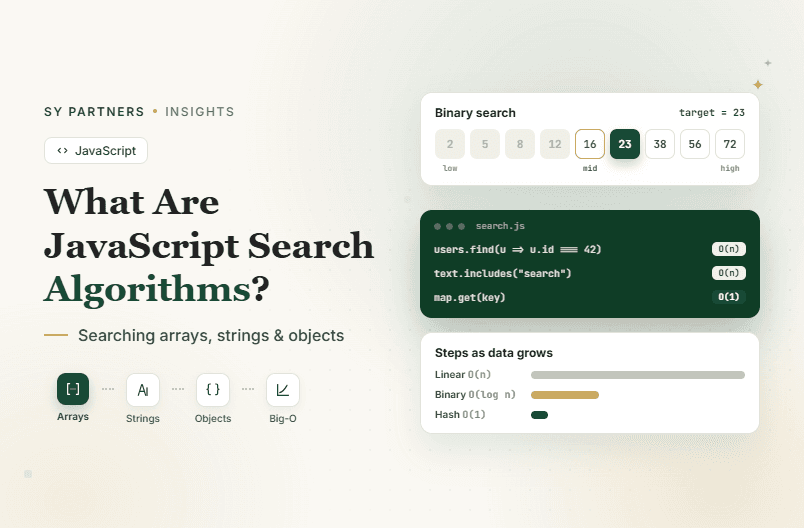Click the "Searching arrays, strings & objects" subtitle
This screenshot has height=528, width=804.
tap(211, 335)
